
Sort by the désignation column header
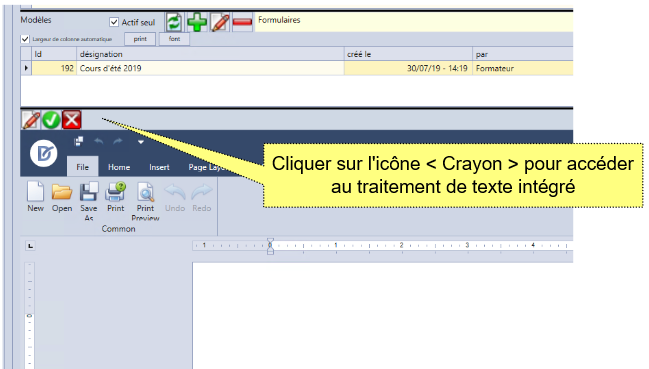point(210,54)
